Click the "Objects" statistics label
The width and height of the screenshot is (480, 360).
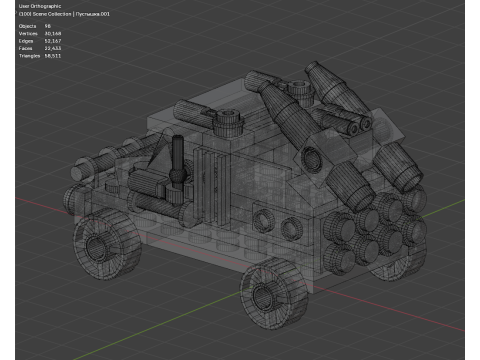point(27,26)
